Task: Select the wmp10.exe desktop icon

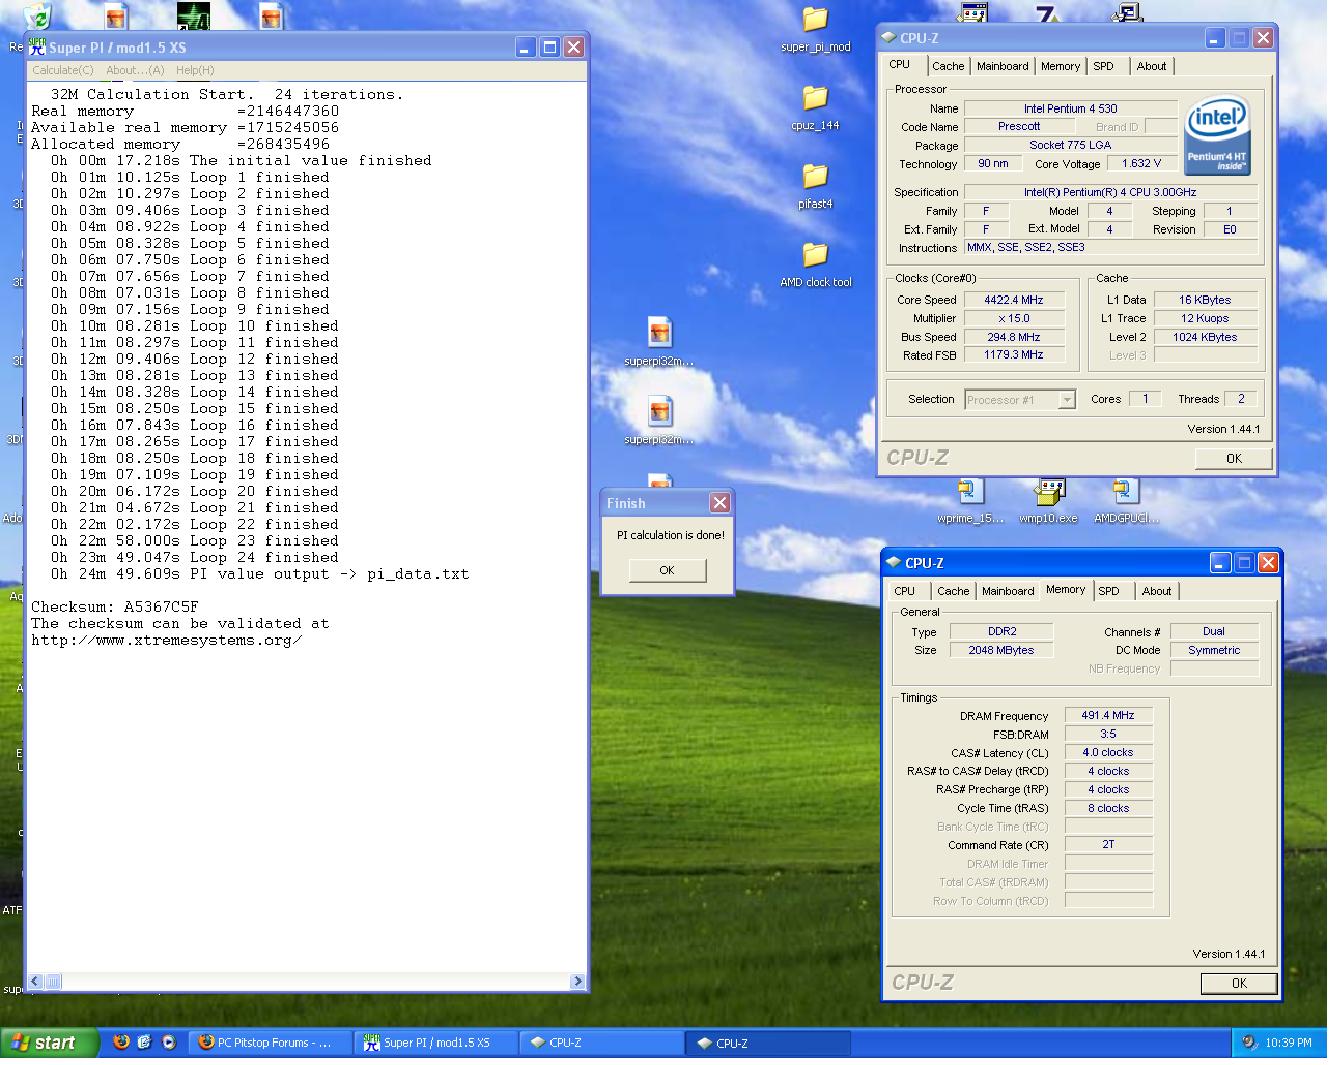Action: point(1048,500)
